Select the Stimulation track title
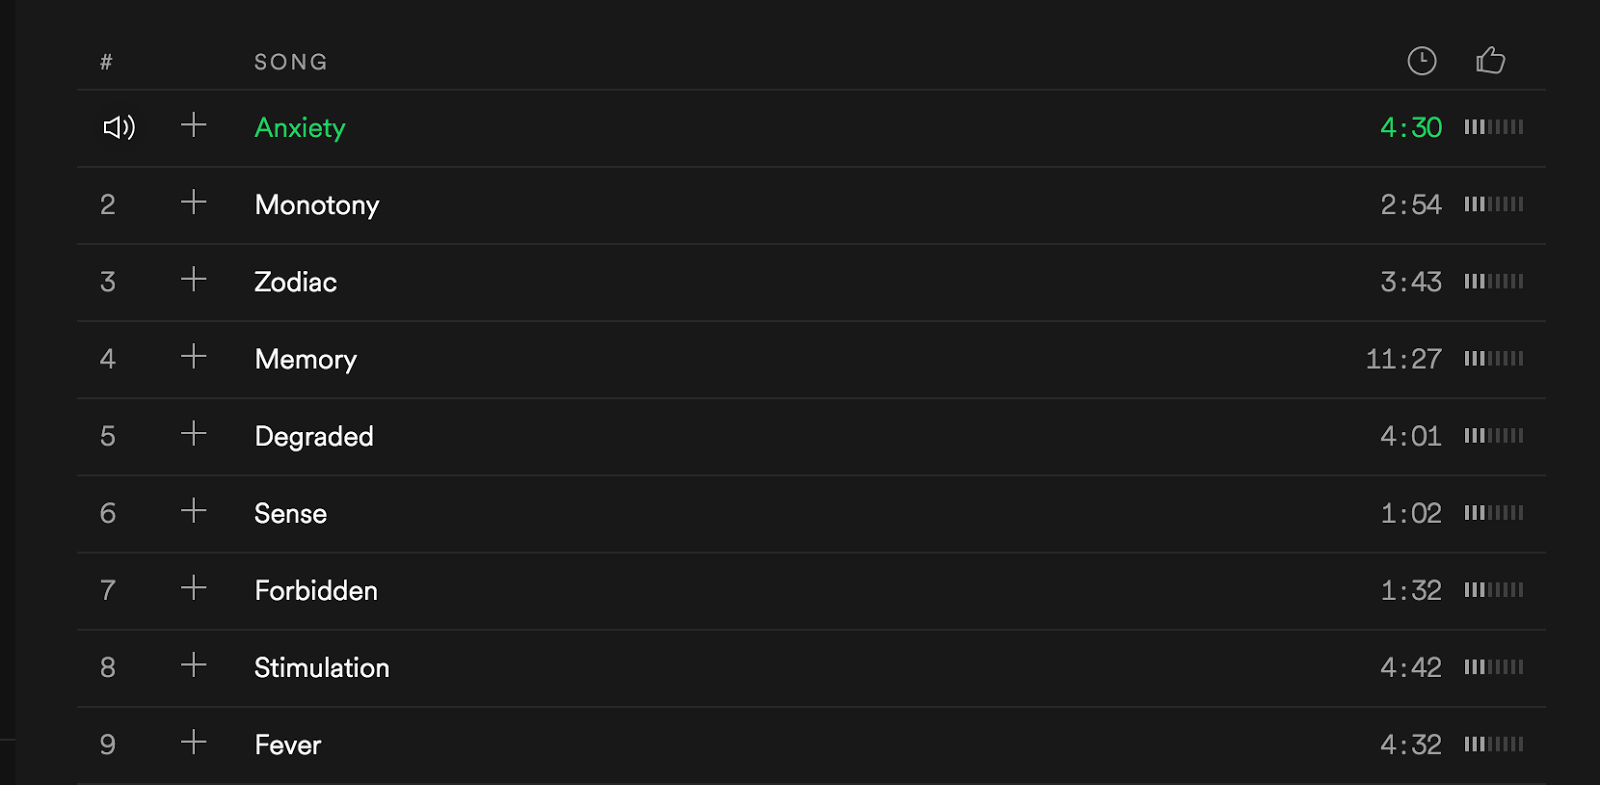This screenshot has width=1600, height=785. coord(322,668)
